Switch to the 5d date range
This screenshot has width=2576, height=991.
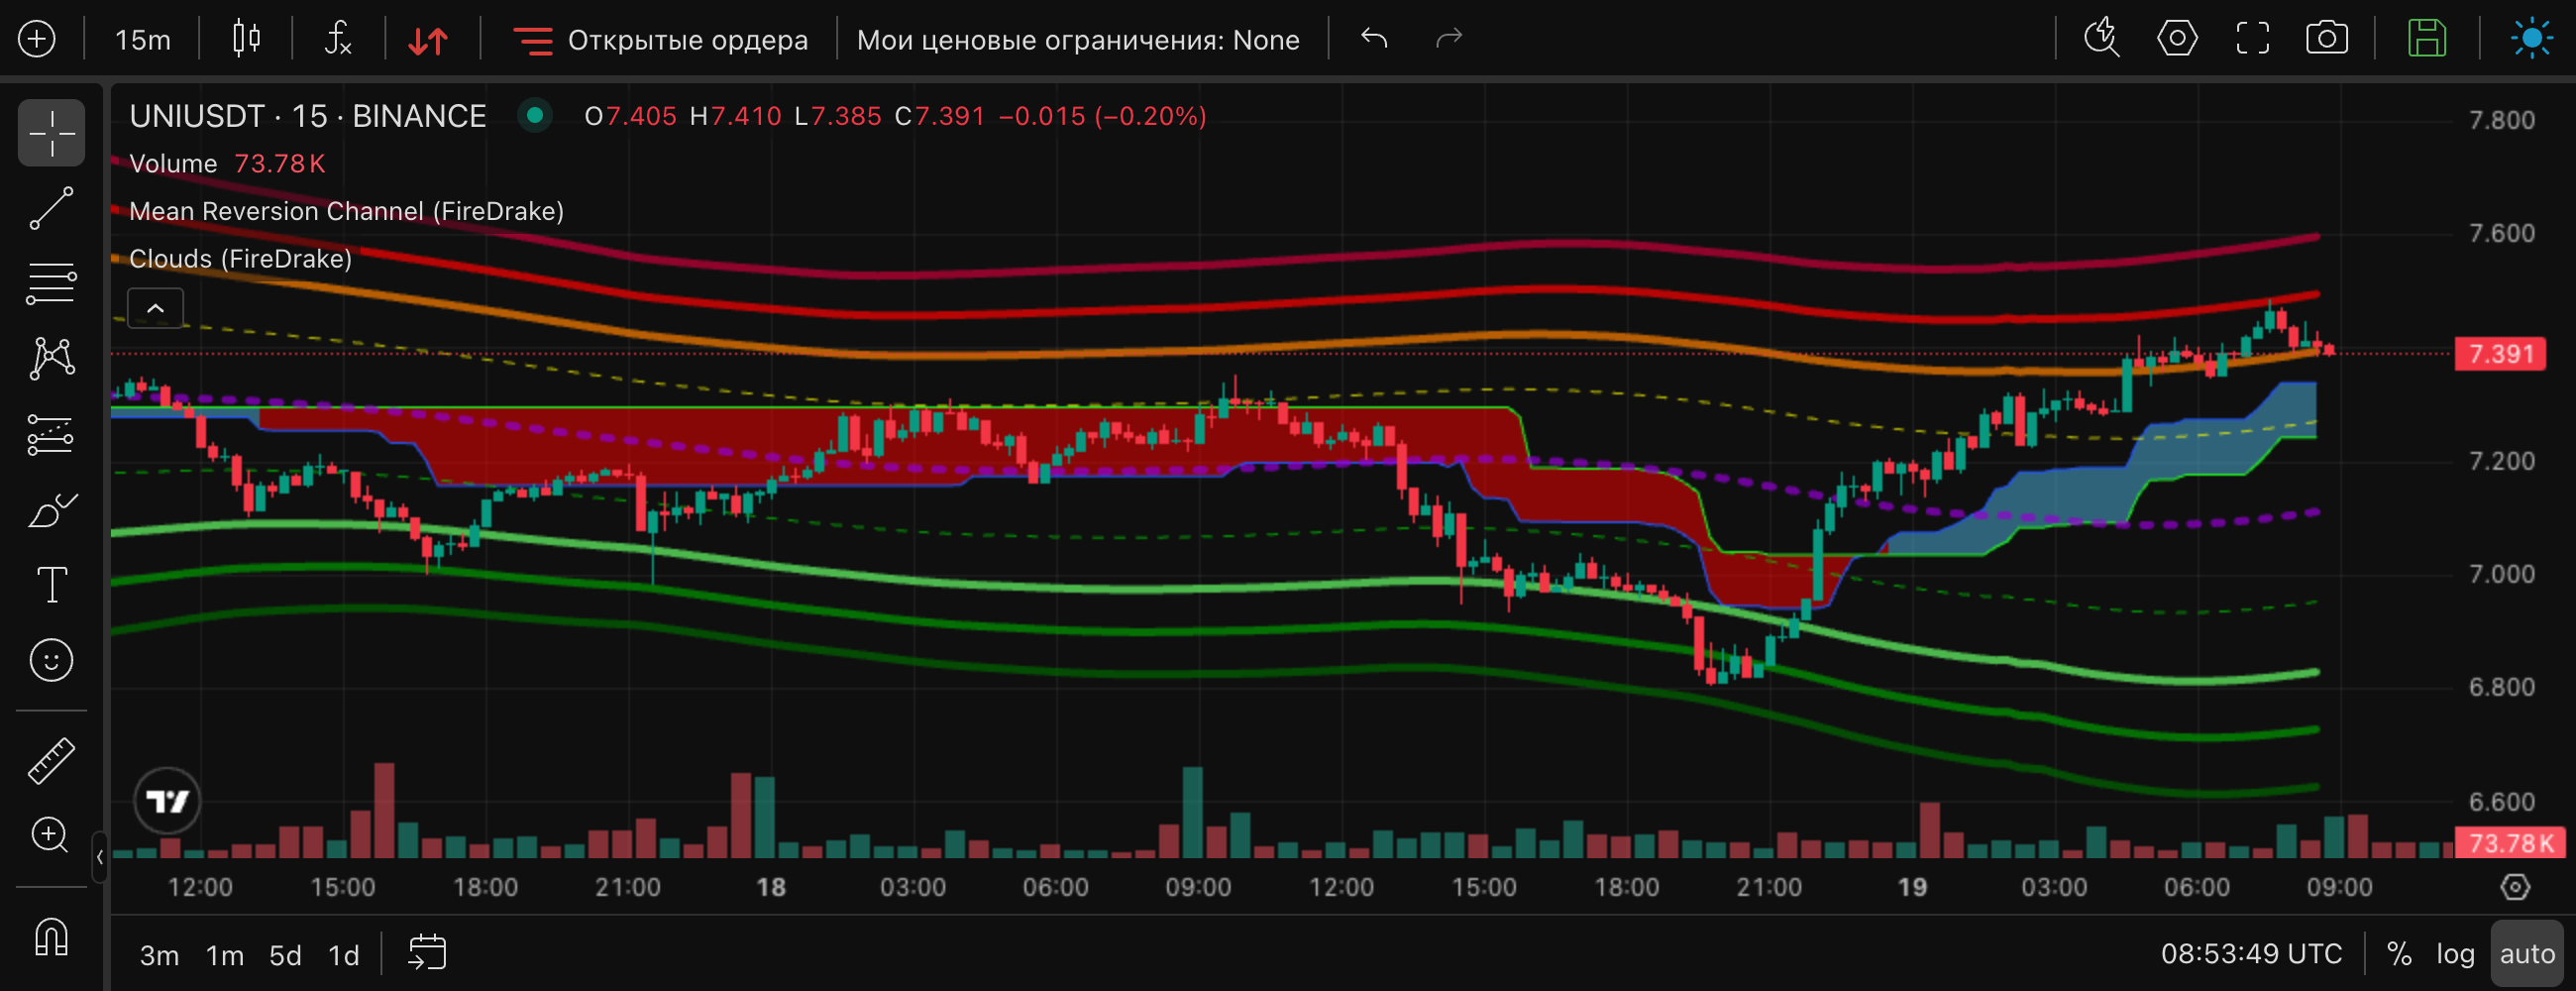point(285,955)
